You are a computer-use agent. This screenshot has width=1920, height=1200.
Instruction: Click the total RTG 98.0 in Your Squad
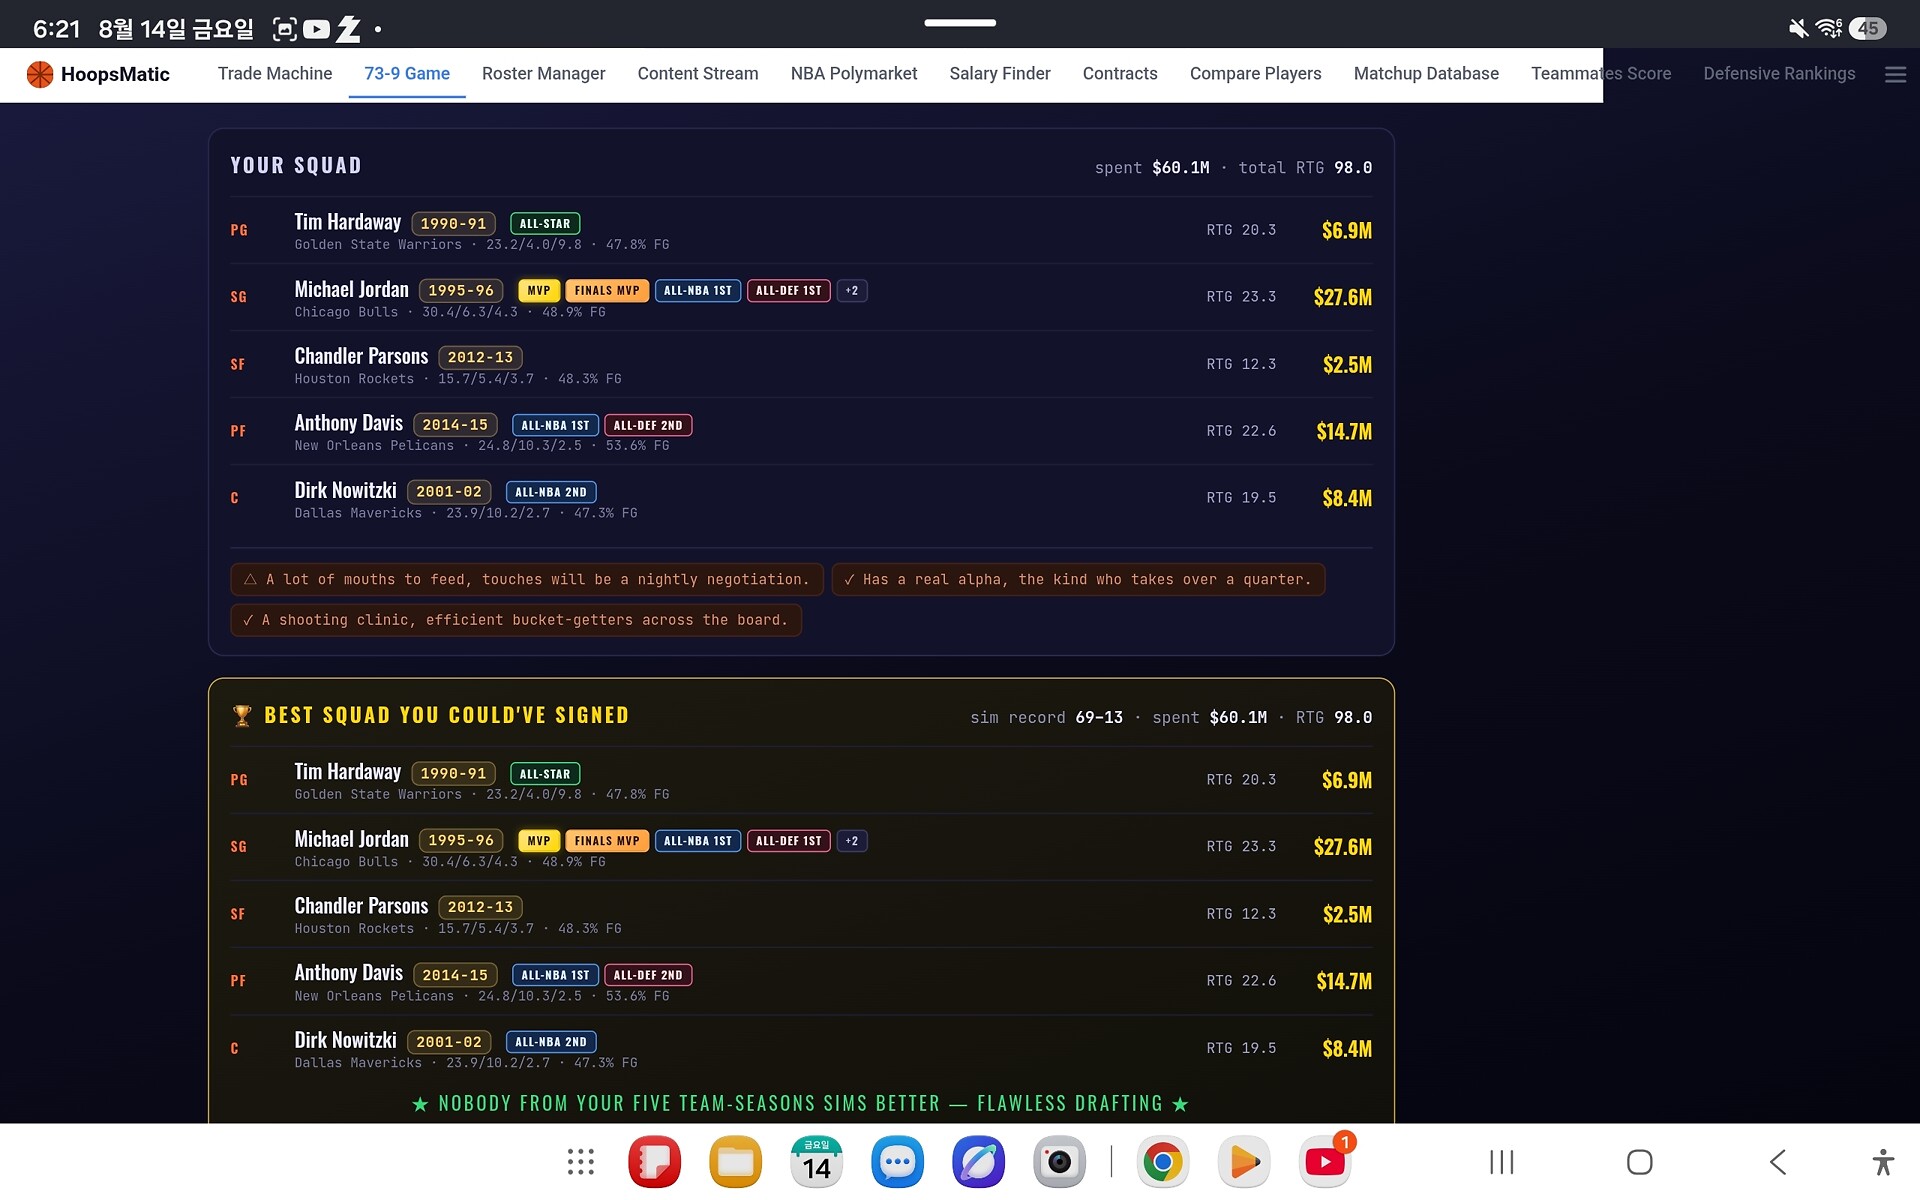click(x=1305, y=168)
